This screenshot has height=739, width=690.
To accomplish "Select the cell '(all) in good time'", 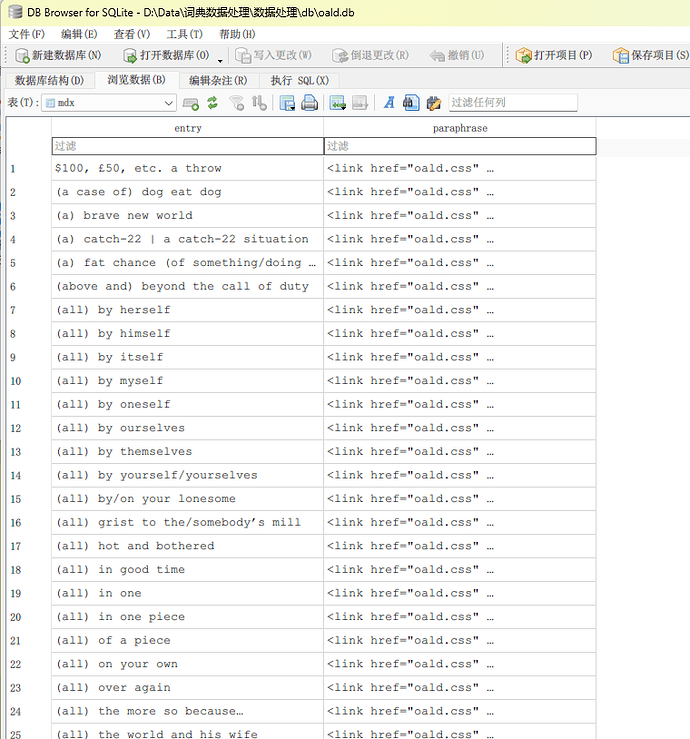I will (x=188, y=569).
